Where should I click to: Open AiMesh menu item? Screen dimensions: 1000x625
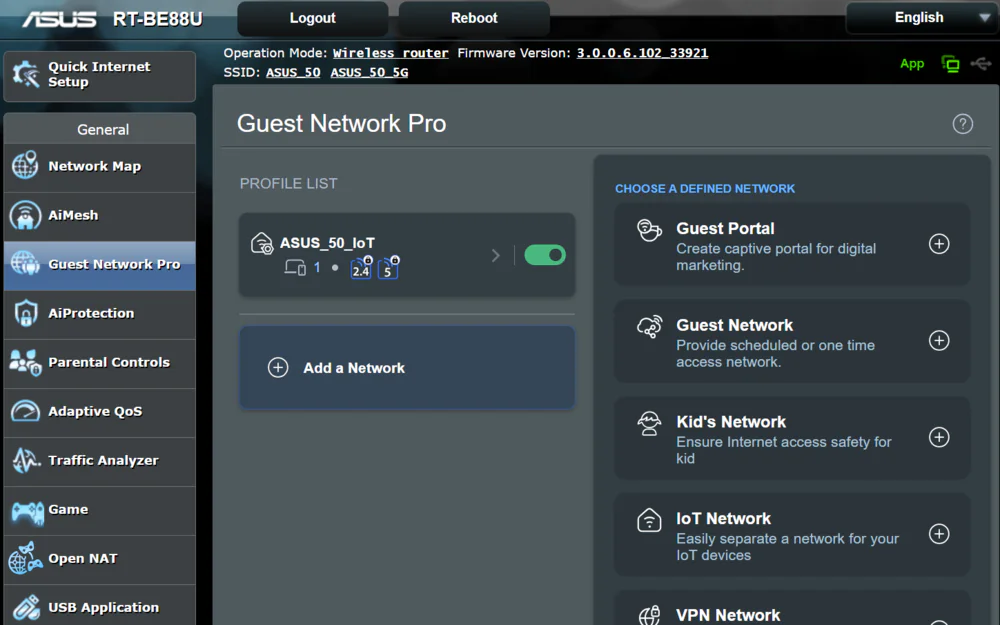point(99,216)
